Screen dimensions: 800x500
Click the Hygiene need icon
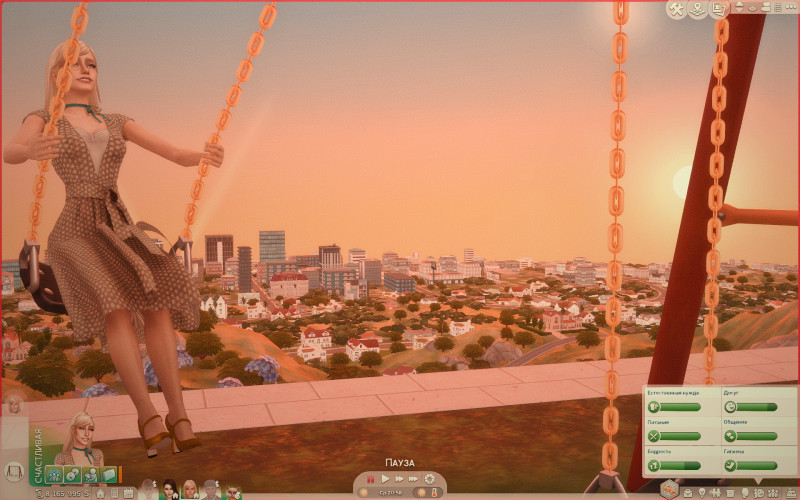click(730, 465)
